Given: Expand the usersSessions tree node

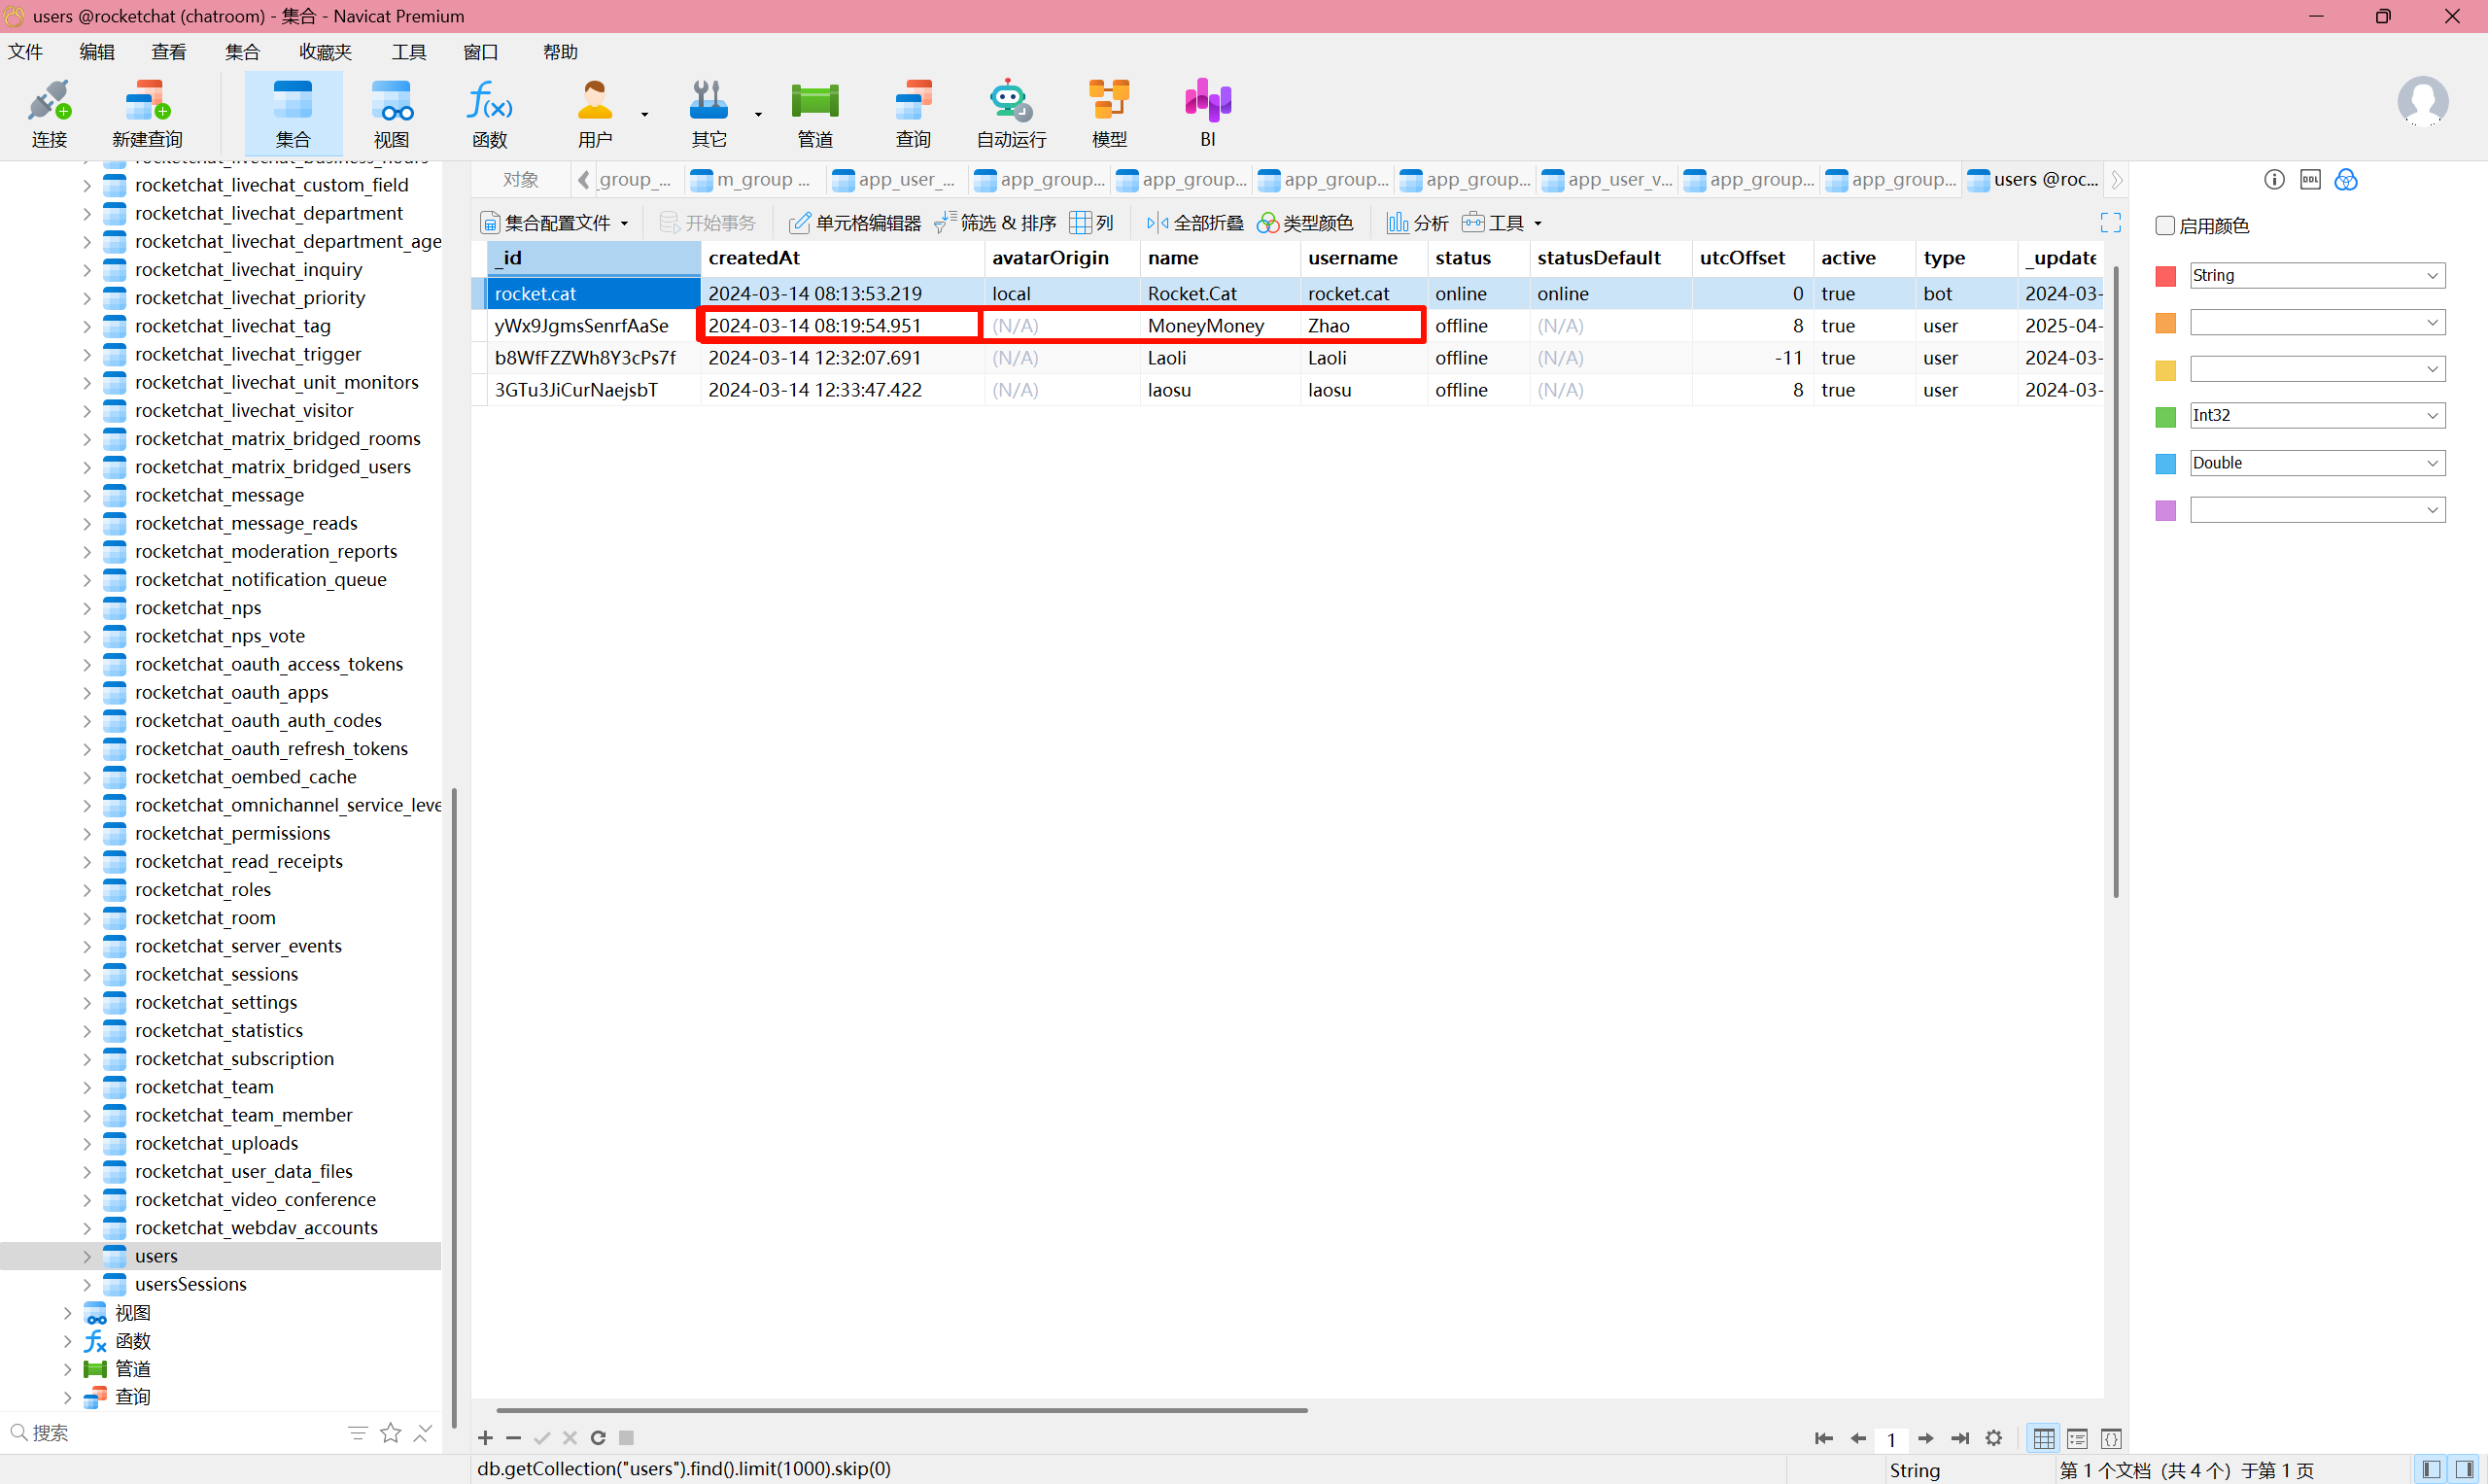Looking at the screenshot, I should [x=86, y=1284].
